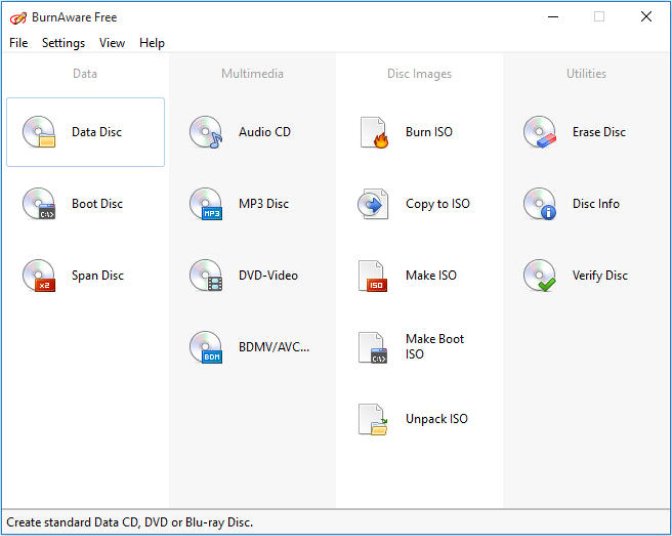Click the Make ISO label text

pyautogui.click(x=431, y=275)
